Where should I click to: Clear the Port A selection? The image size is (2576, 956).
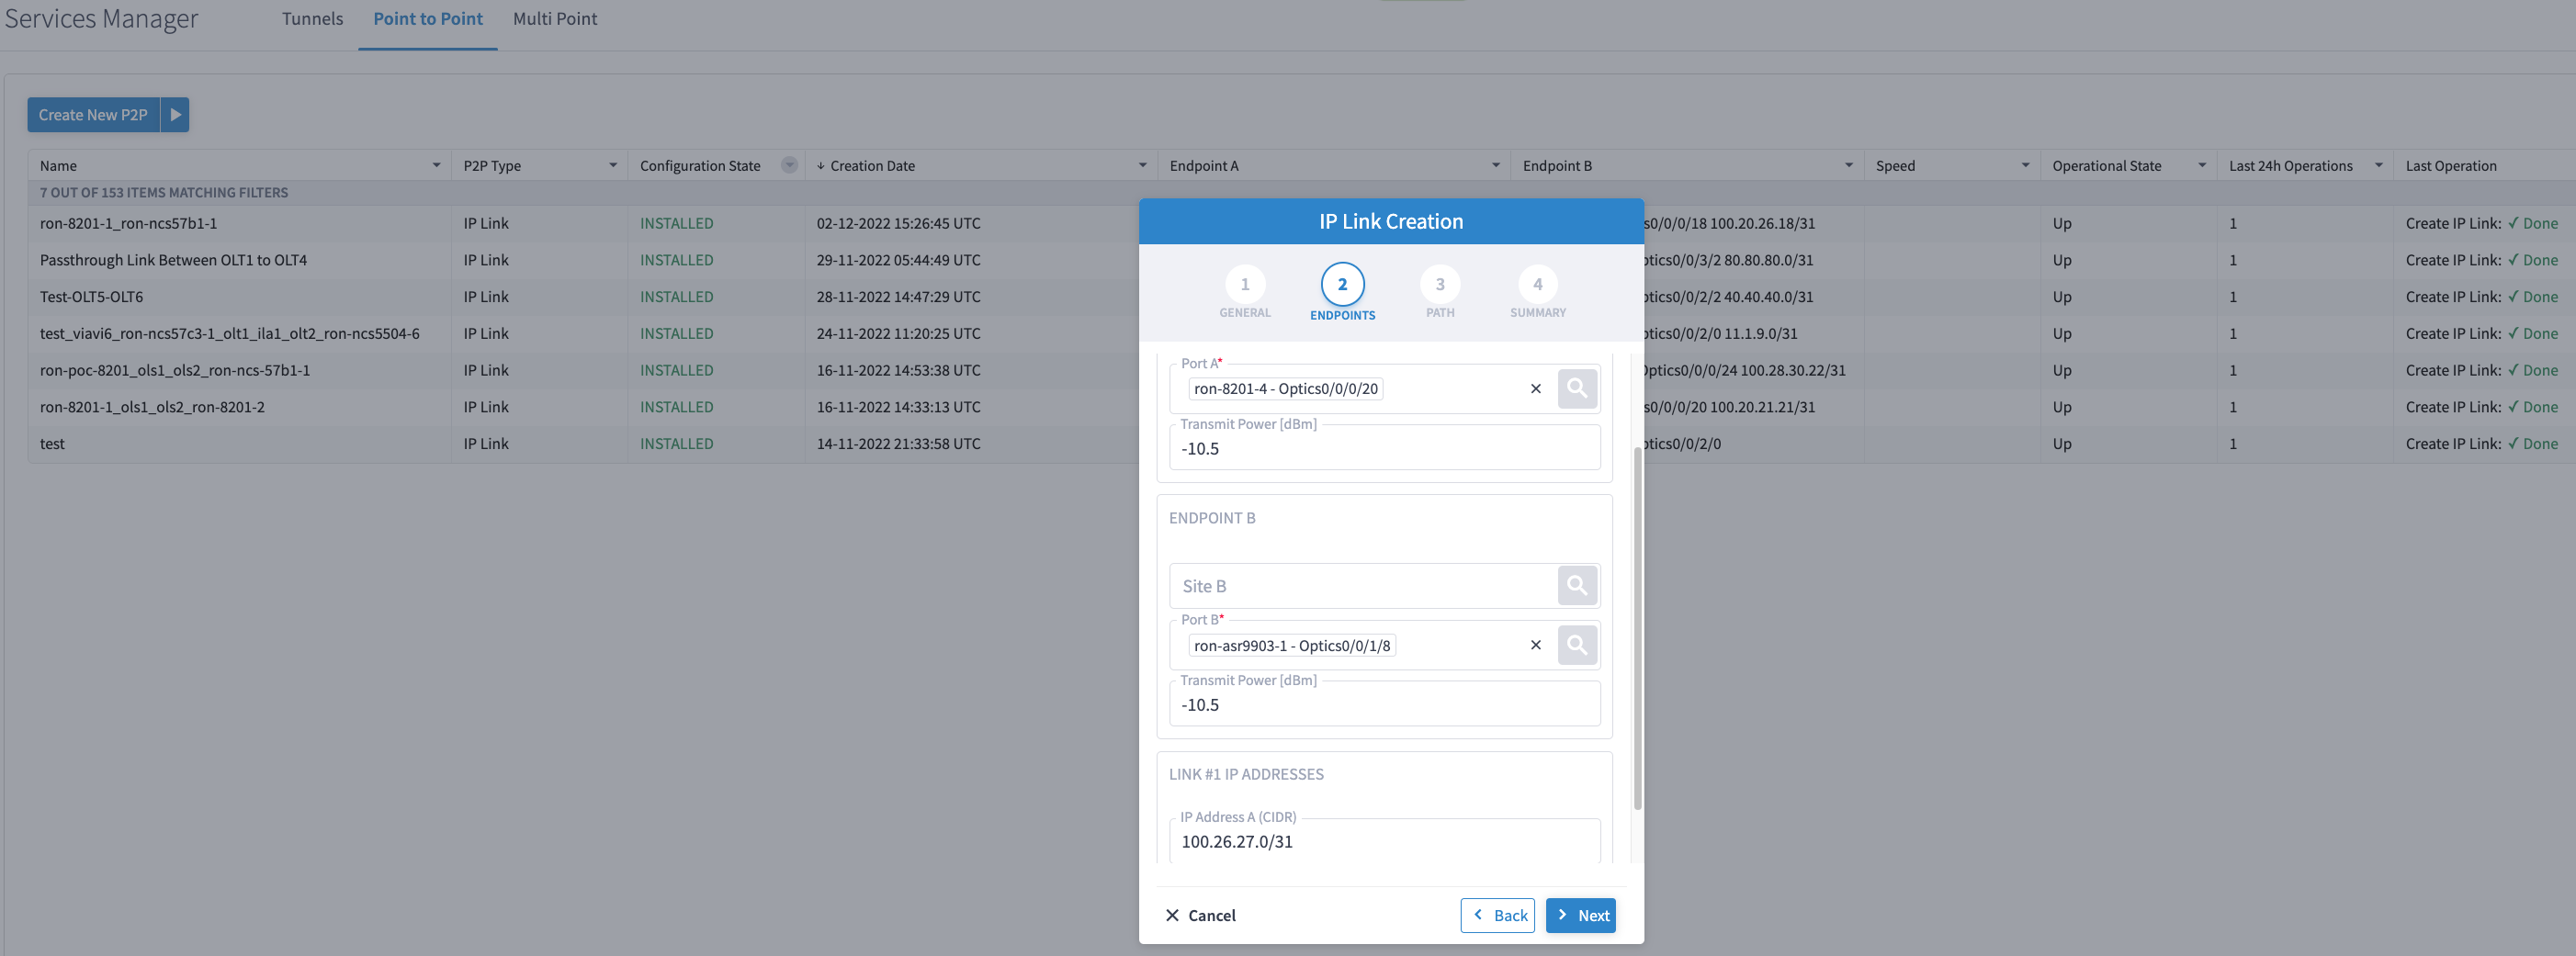1536,388
